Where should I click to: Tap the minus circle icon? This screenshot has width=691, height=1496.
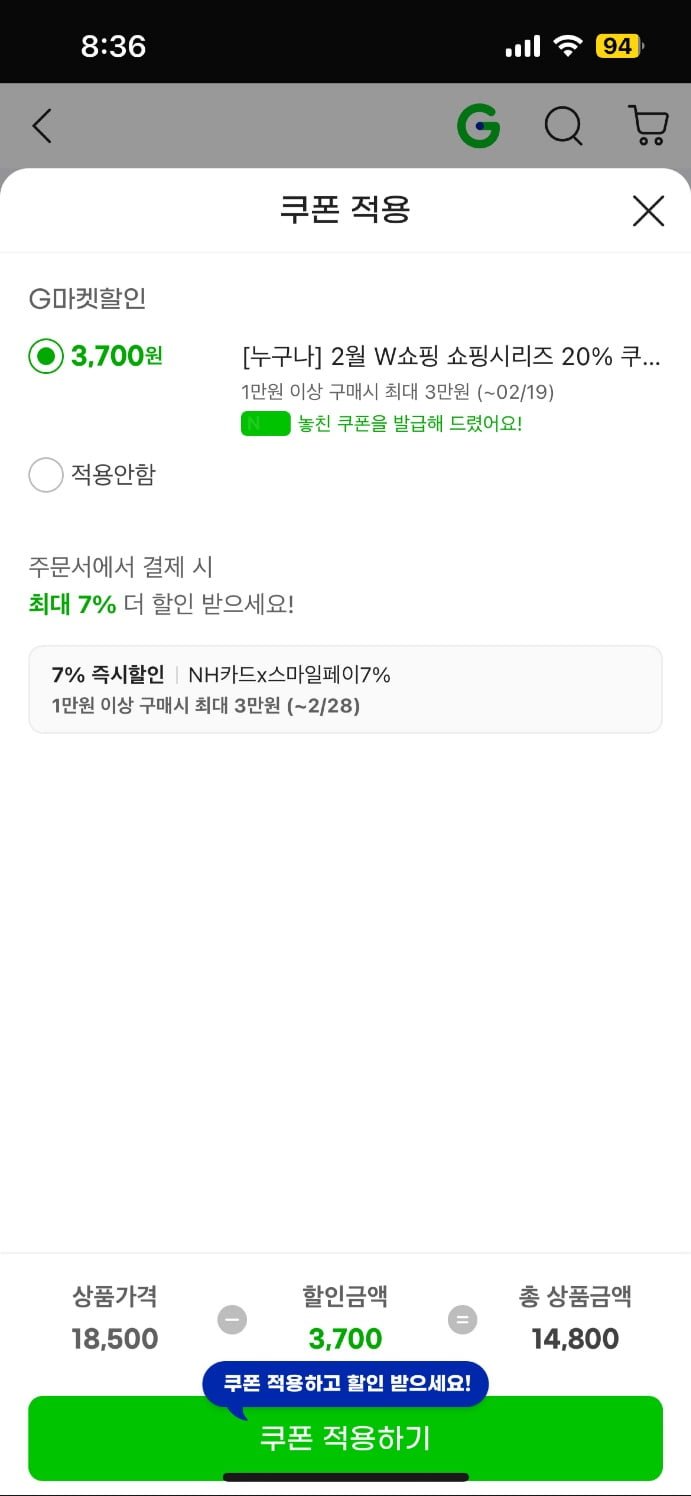coord(232,1320)
